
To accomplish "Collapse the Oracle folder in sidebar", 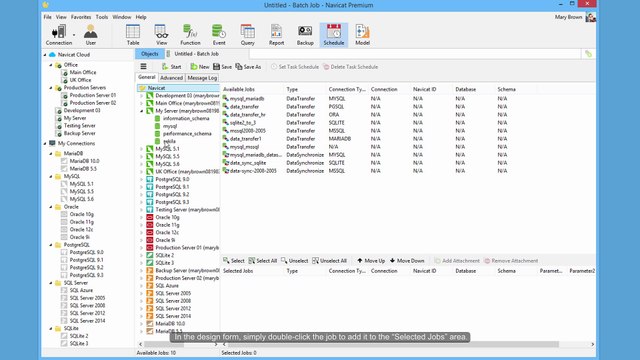I will [x=51, y=207].
